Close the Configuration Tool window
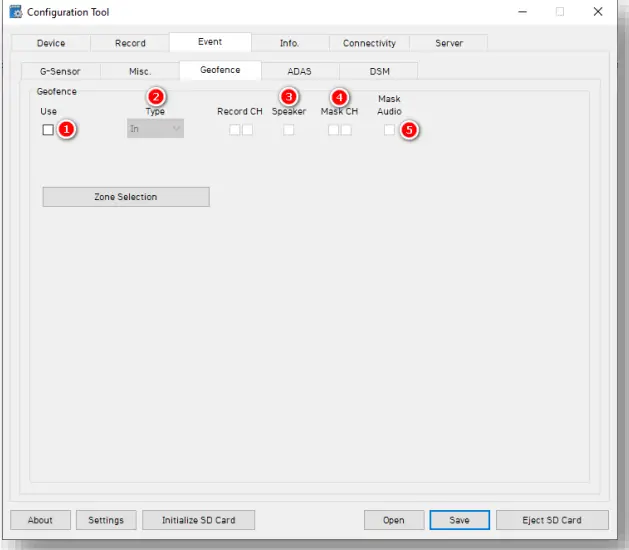629x550 pixels. coord(598,12)
